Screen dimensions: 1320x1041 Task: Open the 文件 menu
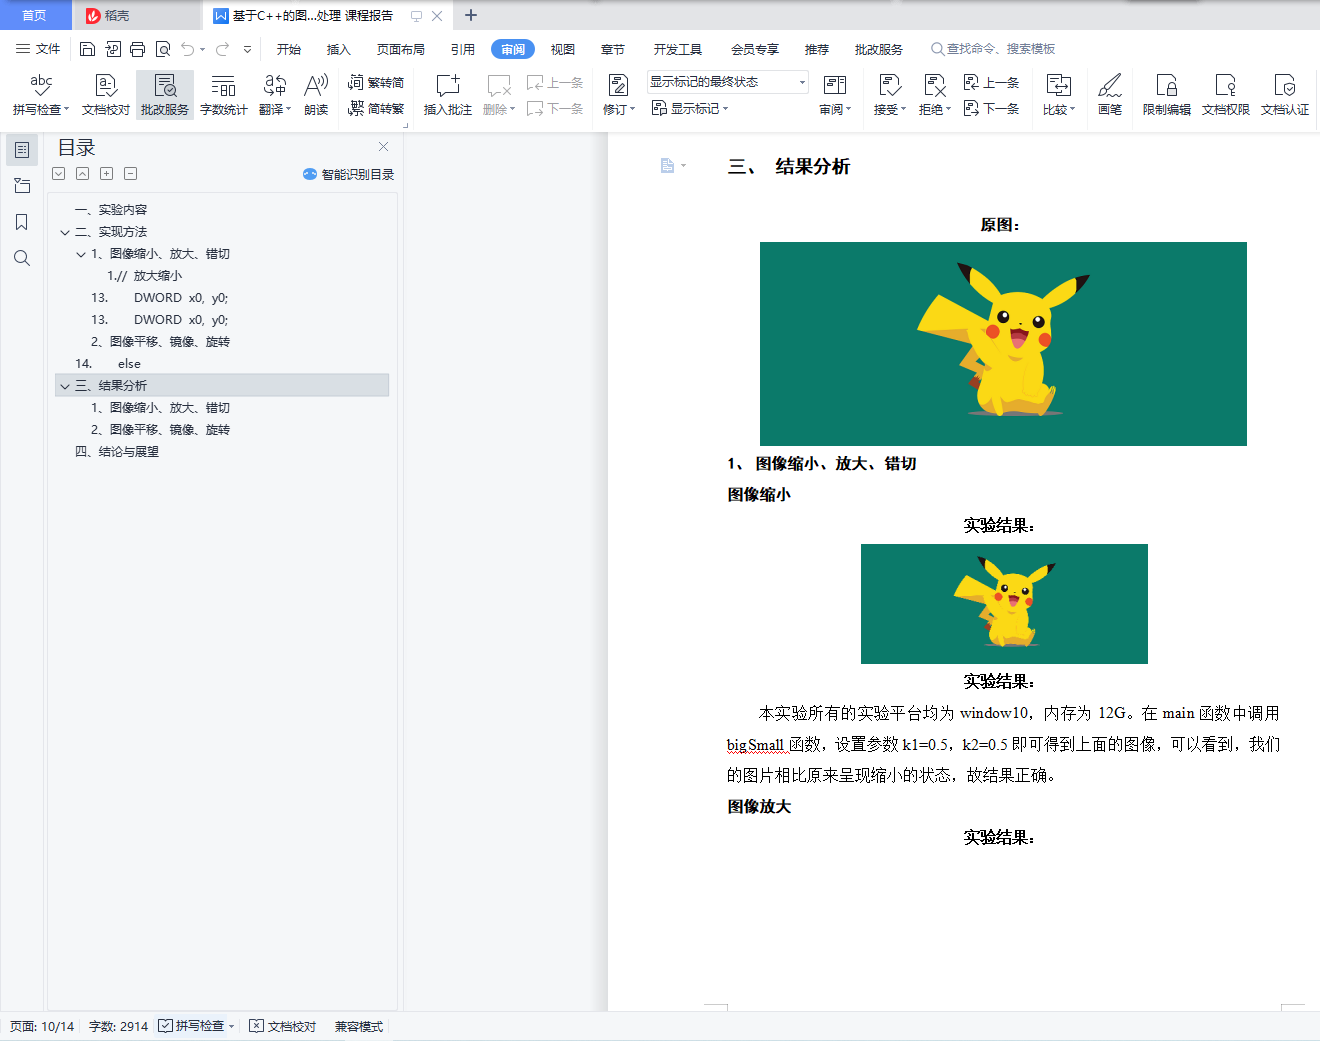click(x=38, y=49)
